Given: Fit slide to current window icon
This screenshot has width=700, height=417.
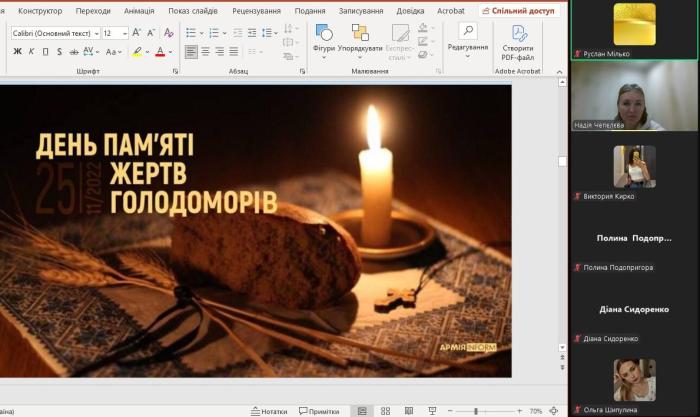Looking at the screenshot, I should click(553, 411).
